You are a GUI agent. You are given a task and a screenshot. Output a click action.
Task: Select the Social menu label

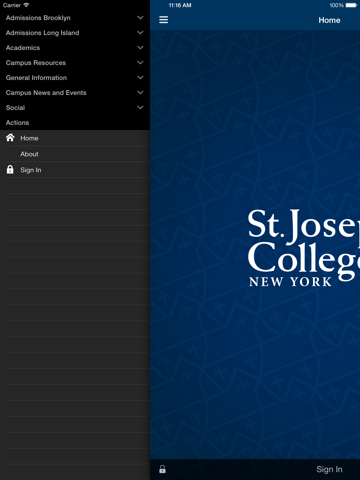(x=15, y=108)
